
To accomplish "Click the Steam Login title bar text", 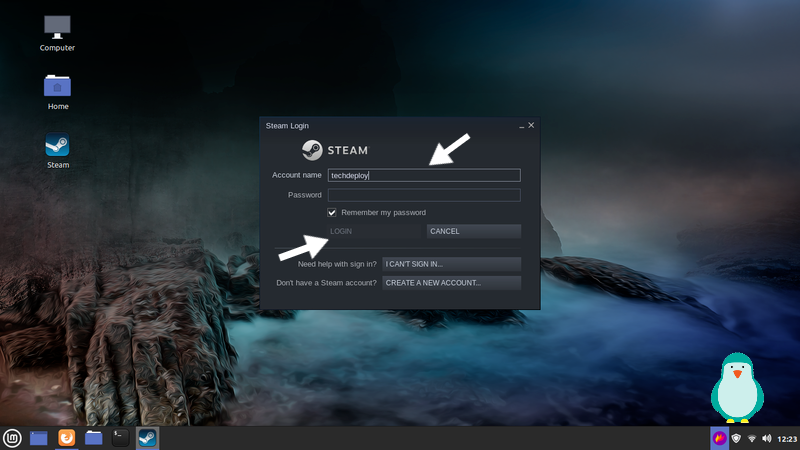I will click(287, 126).
